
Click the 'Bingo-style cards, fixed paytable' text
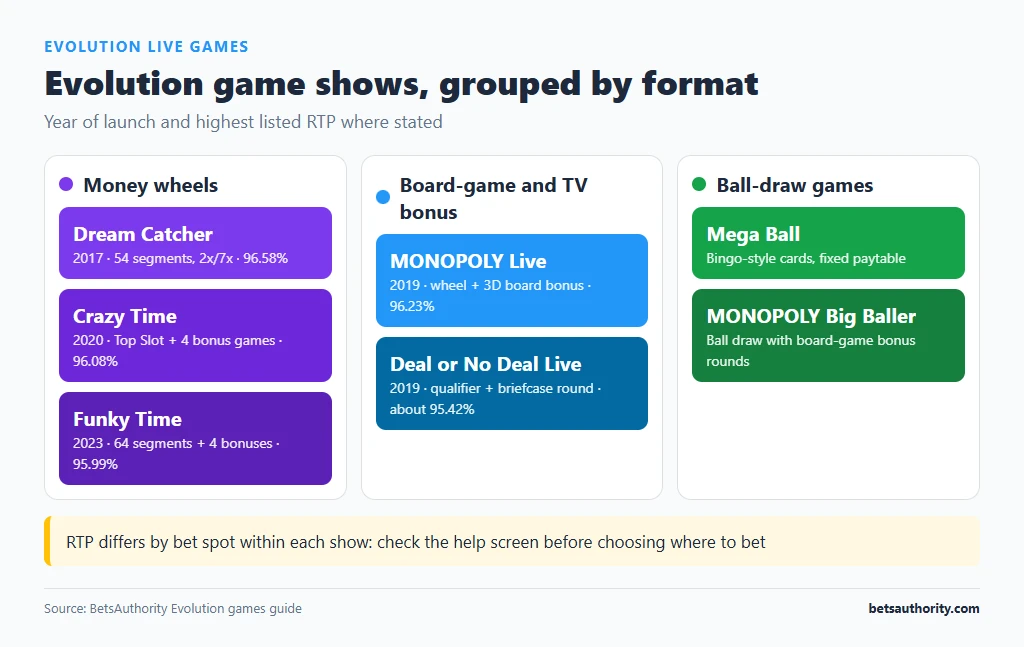click(806, 259)
